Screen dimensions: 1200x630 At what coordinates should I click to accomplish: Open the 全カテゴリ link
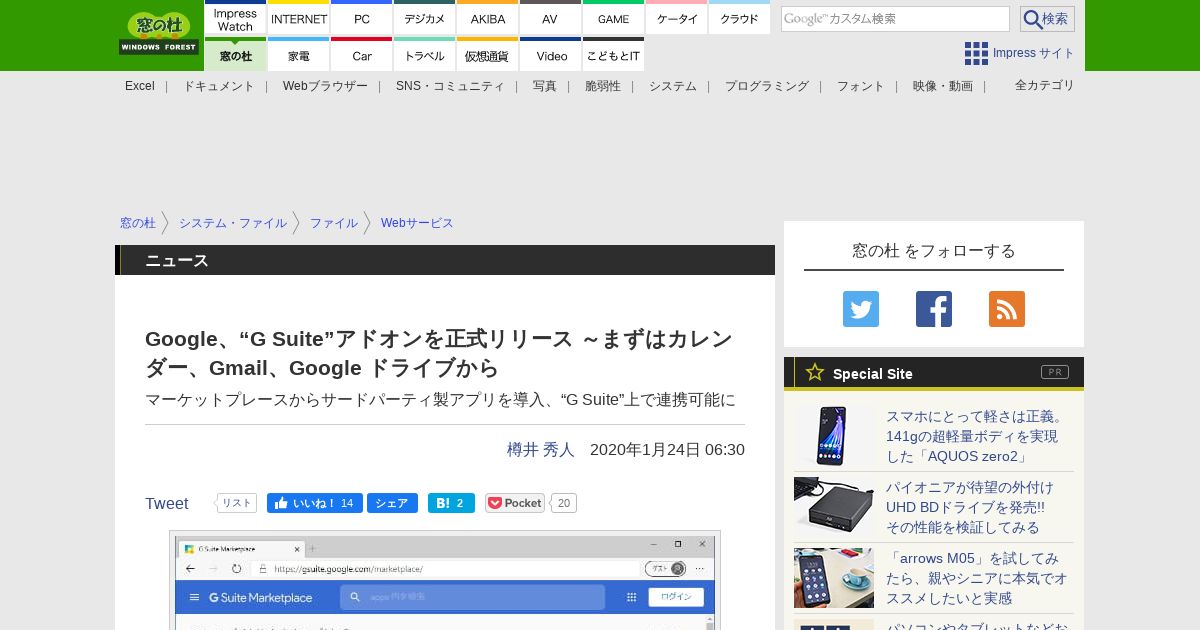(x=1045, y=85)
